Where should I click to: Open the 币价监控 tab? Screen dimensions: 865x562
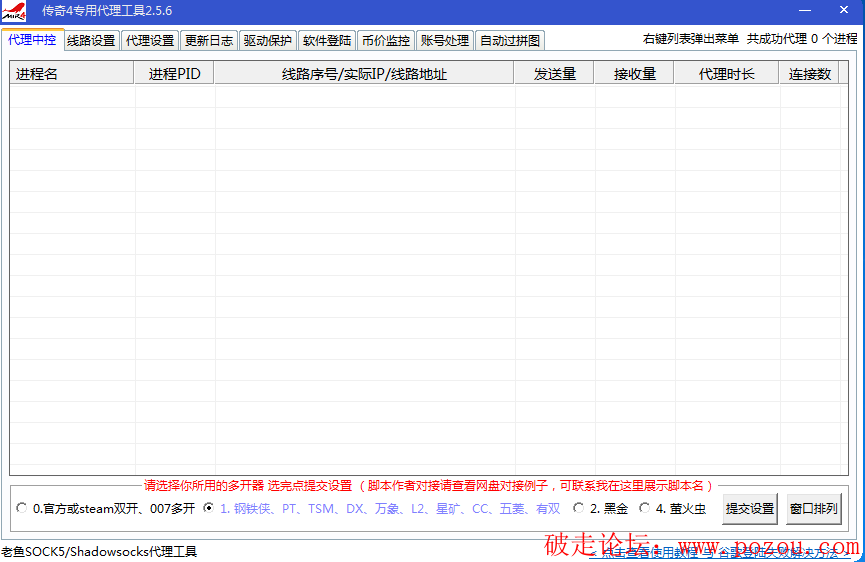386,41
